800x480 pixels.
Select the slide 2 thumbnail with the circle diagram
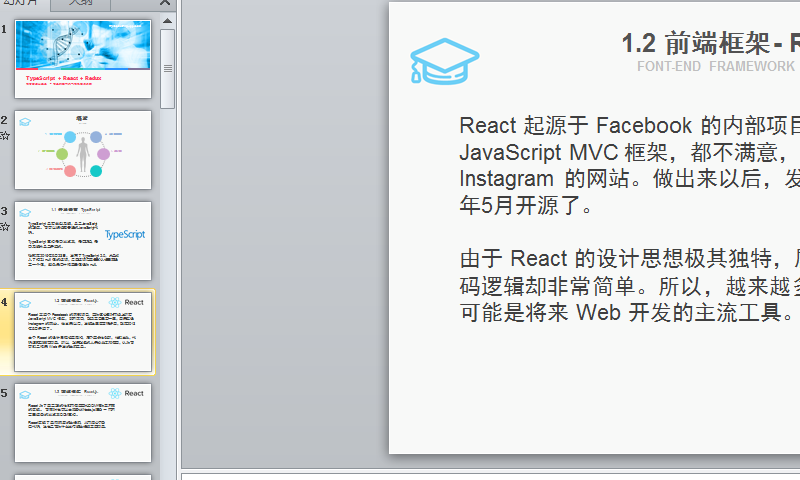click(83, 150)
